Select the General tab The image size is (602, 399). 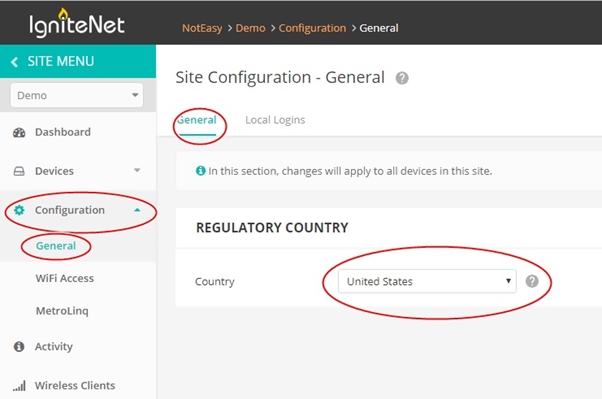(197, 120)
